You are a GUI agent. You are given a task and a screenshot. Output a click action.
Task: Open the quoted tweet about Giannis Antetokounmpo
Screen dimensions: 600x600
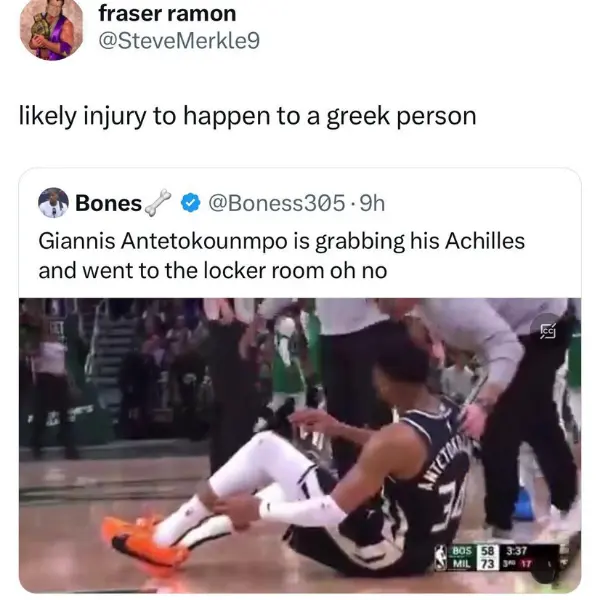click(x=282, y=256)
